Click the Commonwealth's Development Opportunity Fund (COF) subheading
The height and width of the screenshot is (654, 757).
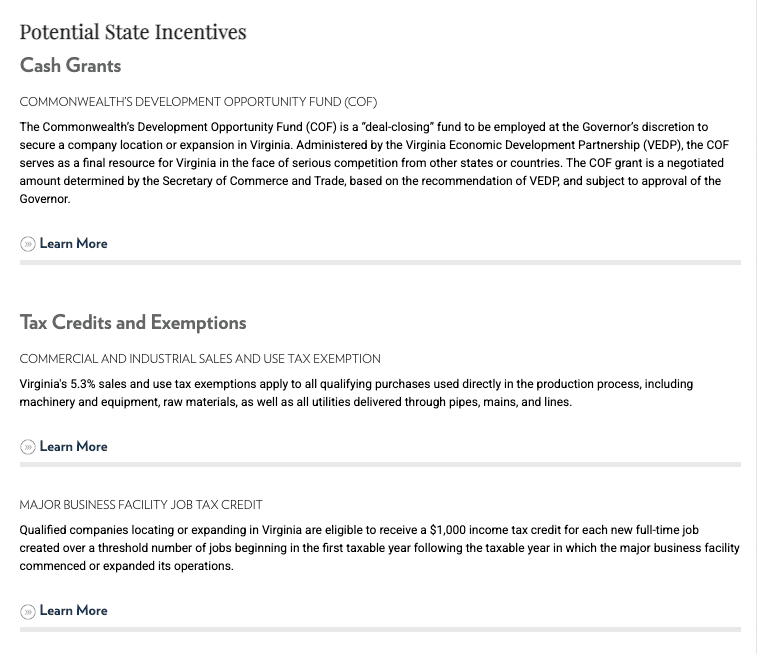(x=198, y=102)
